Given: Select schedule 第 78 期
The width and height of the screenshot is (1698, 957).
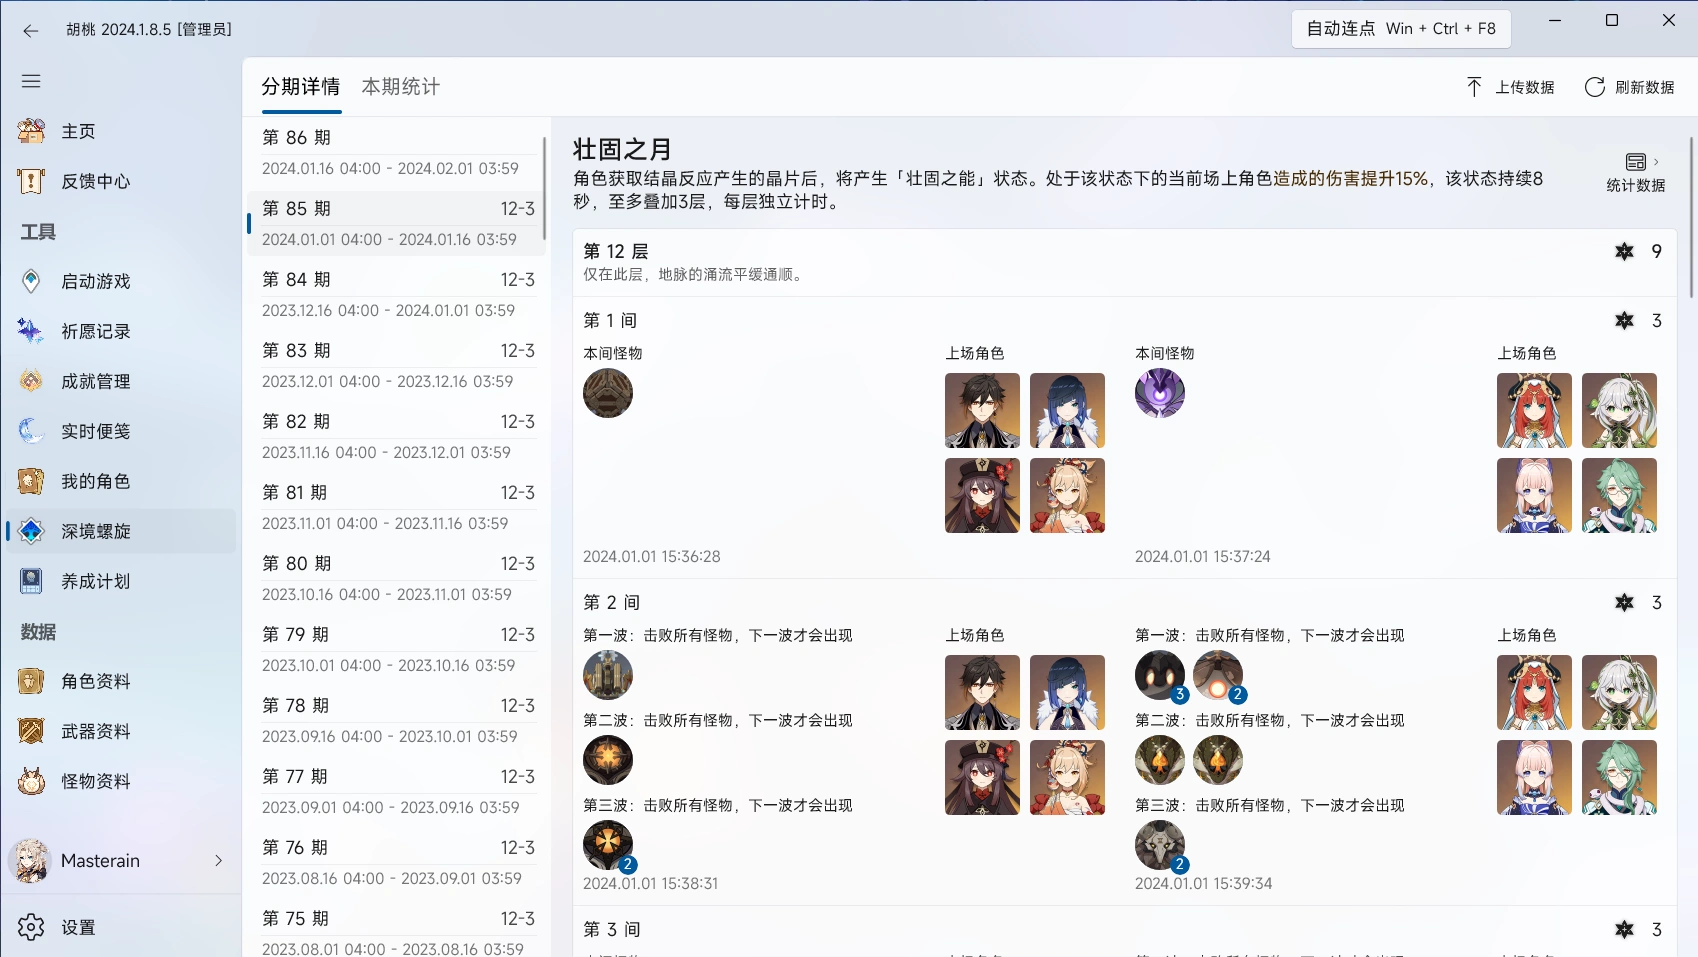Looking at the screenshot, I should pos(396,720).
